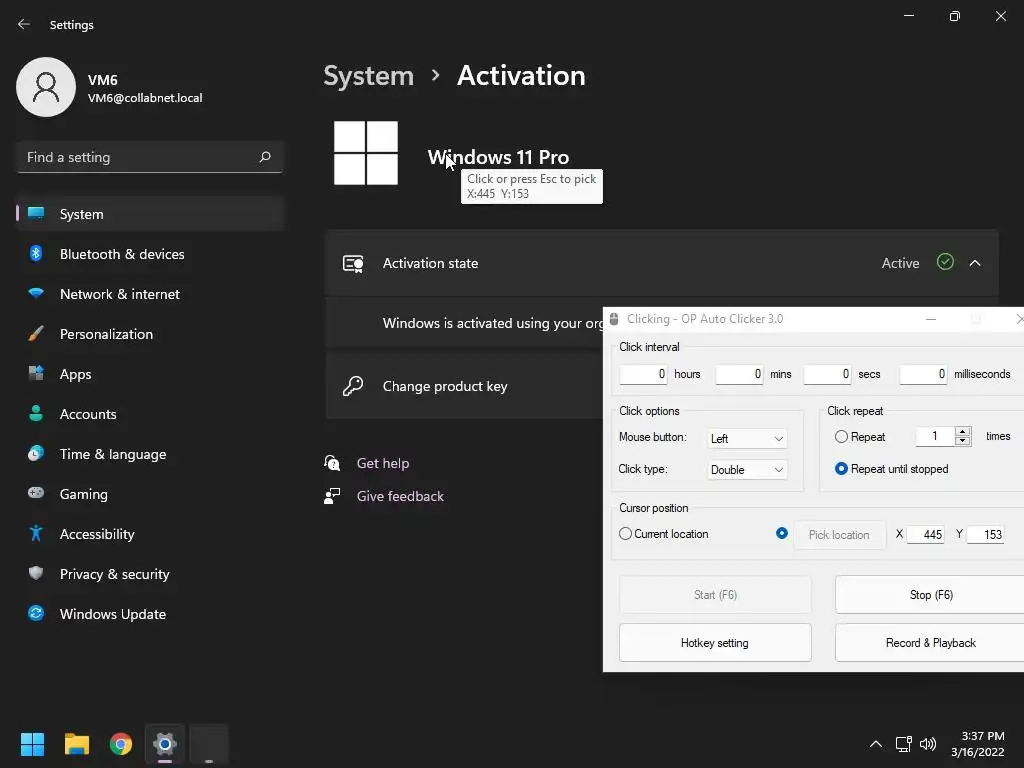Decrease the repeat times spinner
Image resolution: width=1024 pixels, height=768 pixels.
pos(962,441)
